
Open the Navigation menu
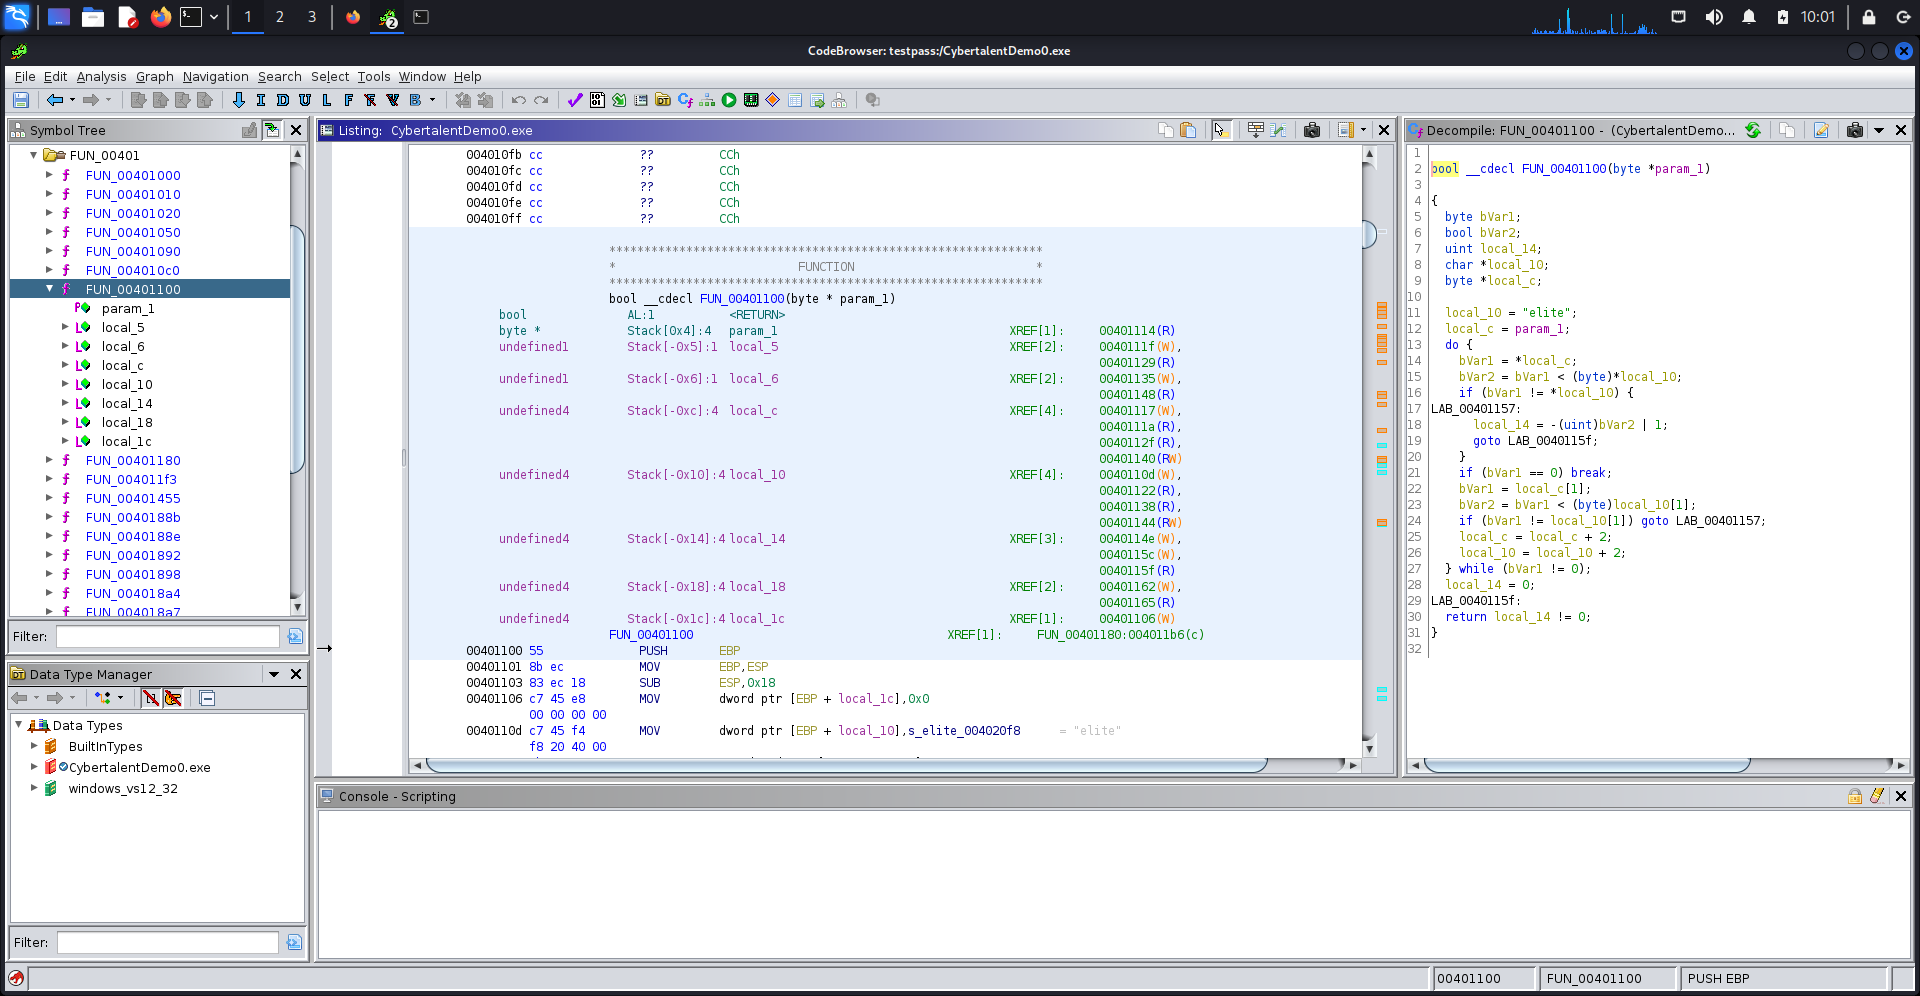[x=216, y=76]
